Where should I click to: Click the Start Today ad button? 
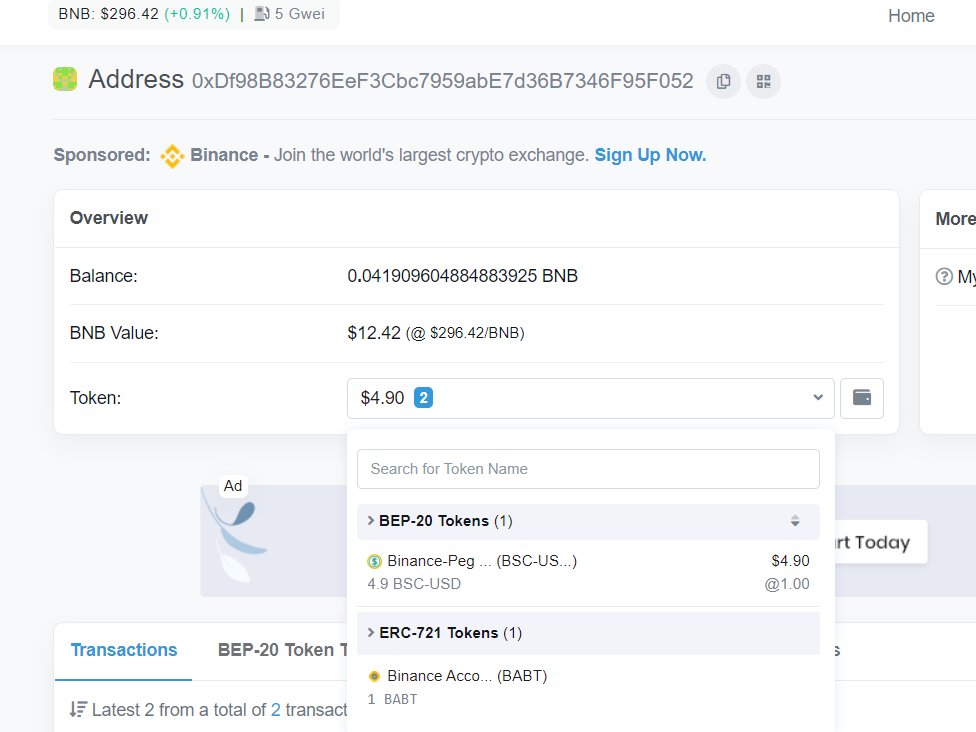click(880, 542)
